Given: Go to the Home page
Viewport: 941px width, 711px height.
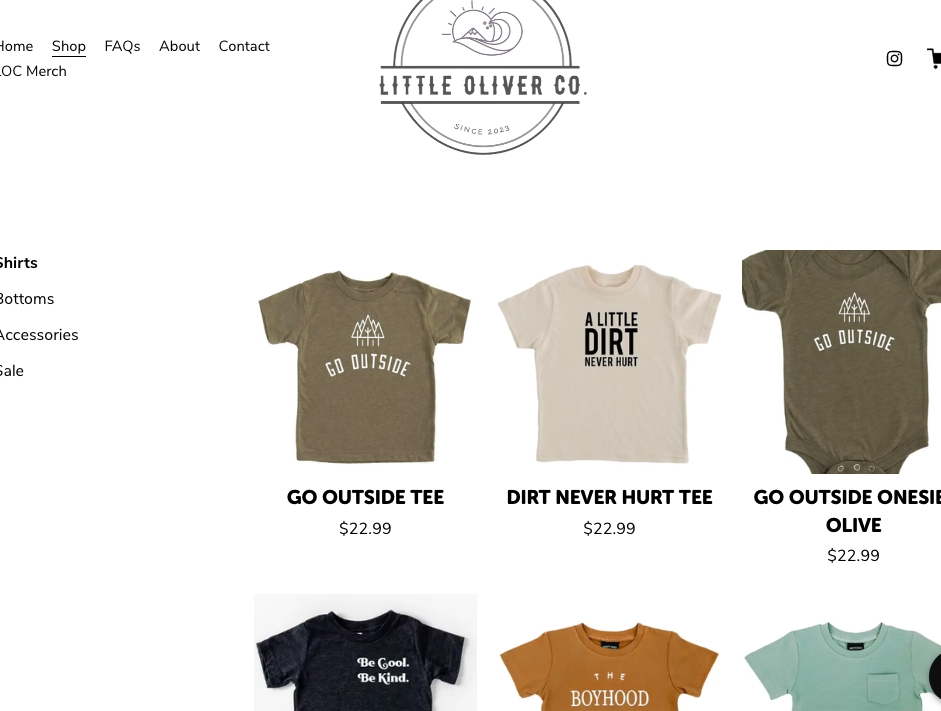Looking at the screenshot, I should (x=16, y=46).
